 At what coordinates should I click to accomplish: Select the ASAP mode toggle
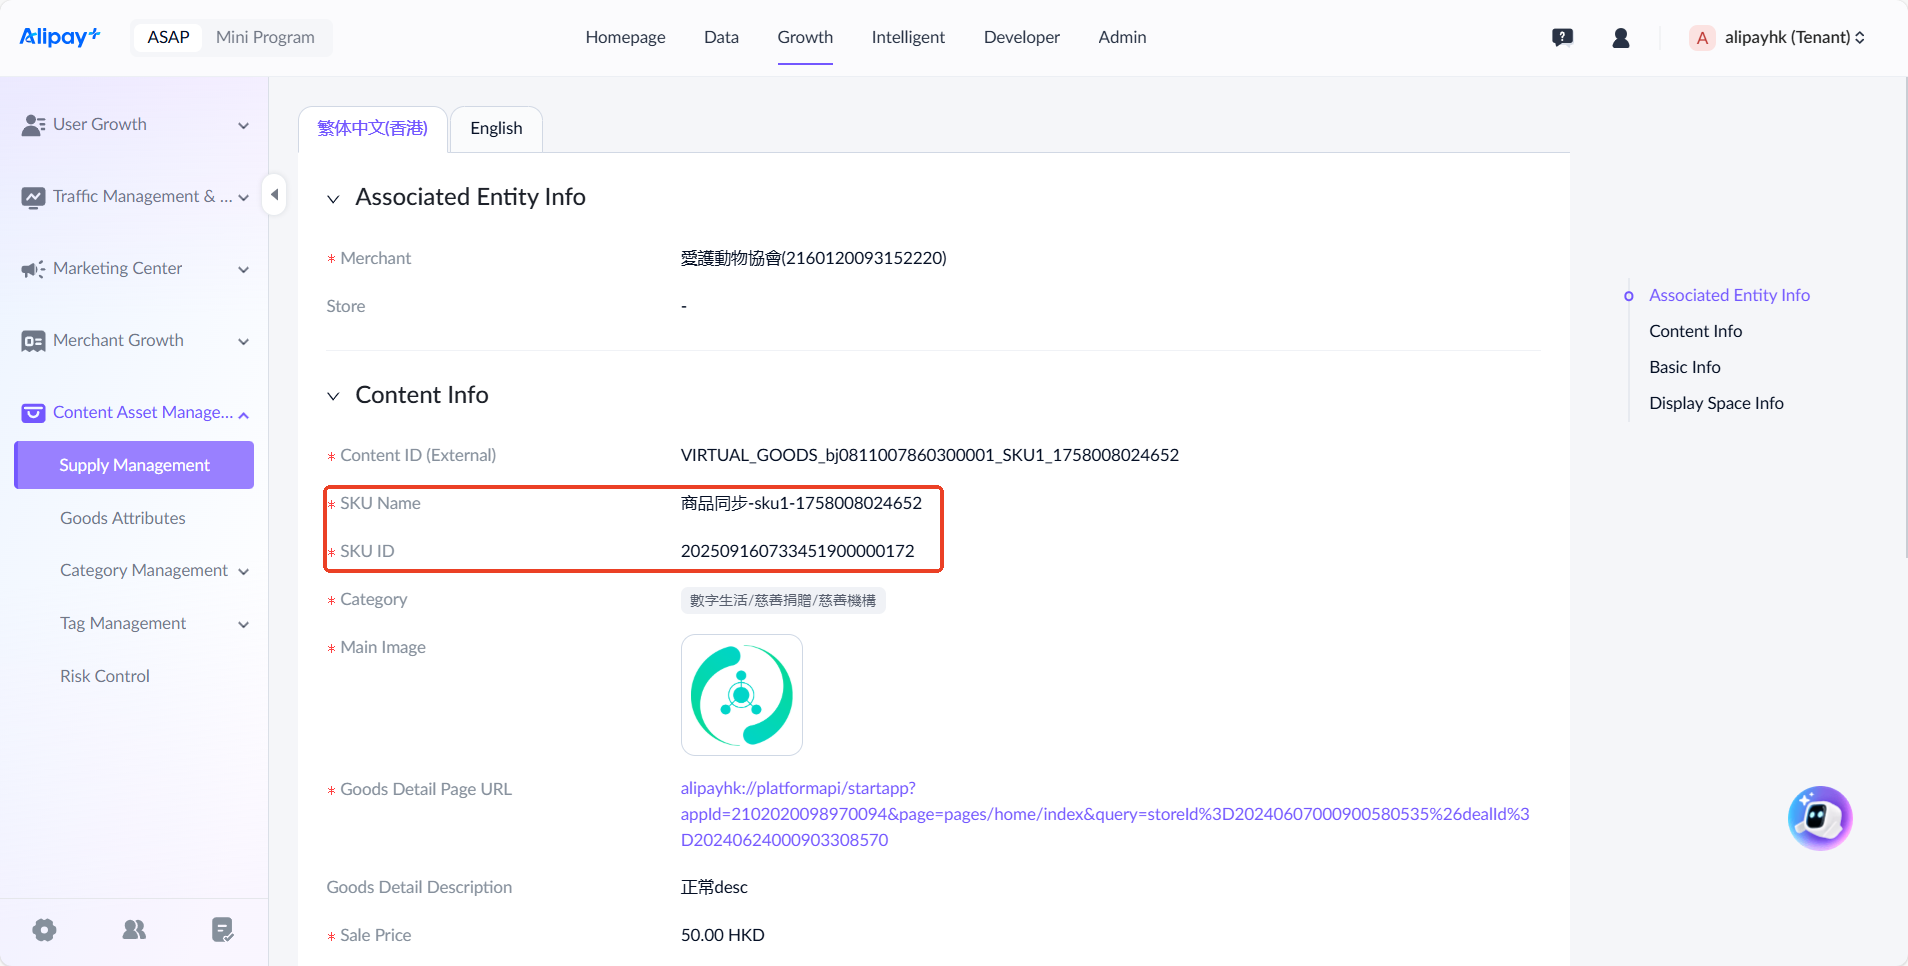168,37
